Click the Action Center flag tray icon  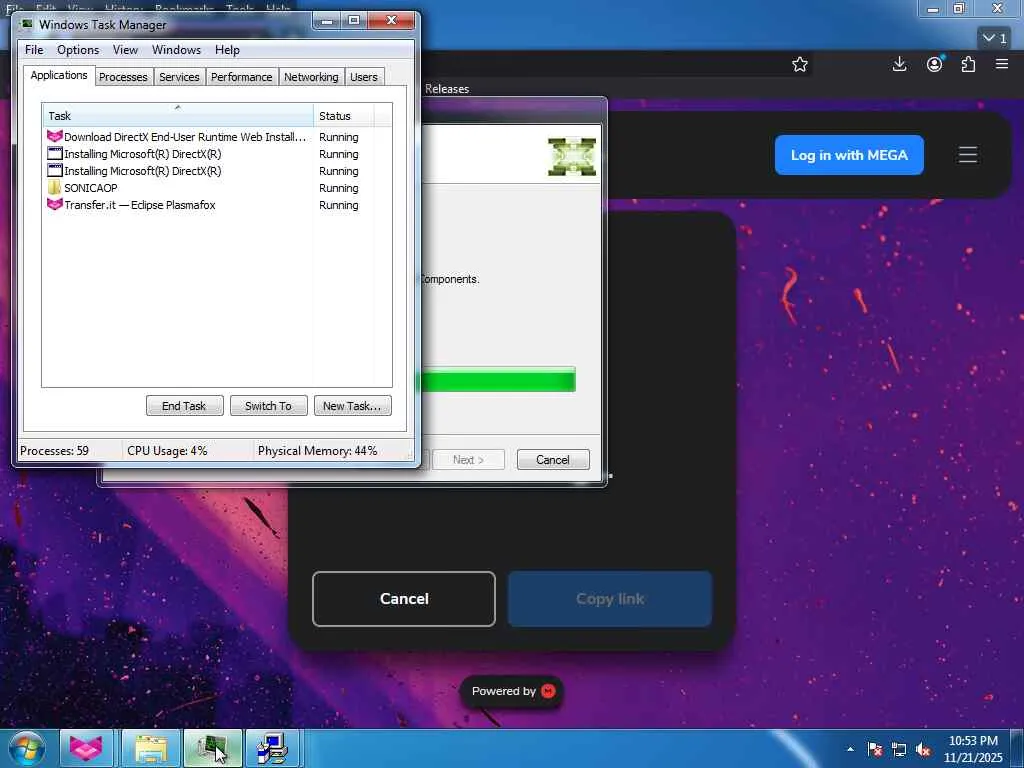[x=875, y=749]
